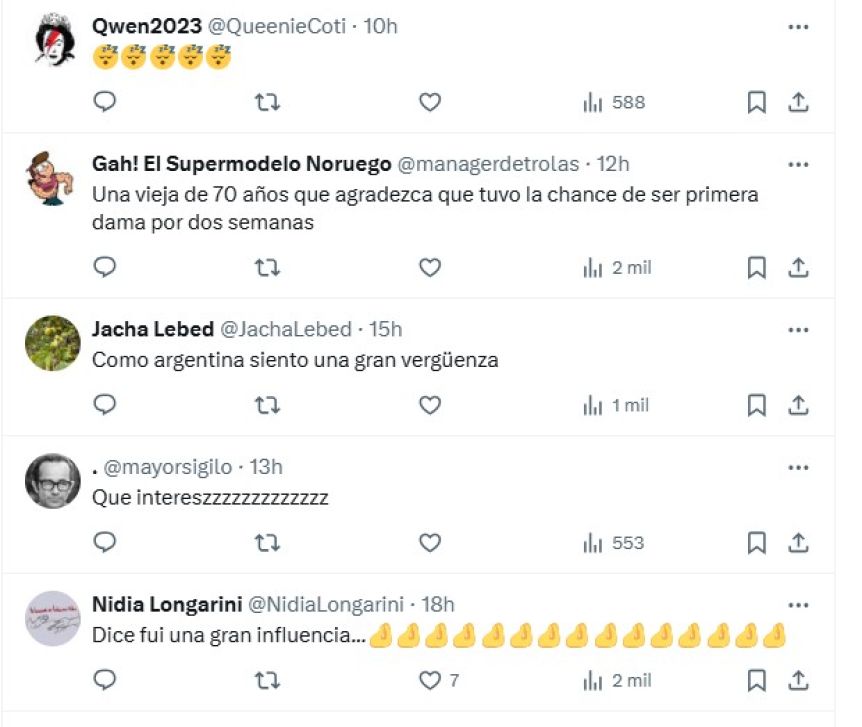Retweet the Jacha Lebed tweet
Image resolution: width=862 pixels, height=727 pixels.
(267, 405)
